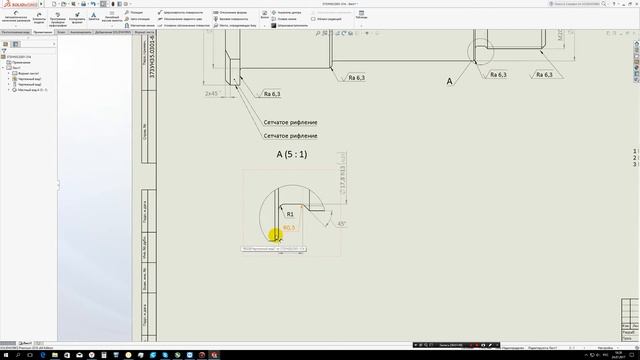Insert Geometric Tolerance (Отклонение формы)
The width and height of the screenshot is (640, 360).
point(230,13)
